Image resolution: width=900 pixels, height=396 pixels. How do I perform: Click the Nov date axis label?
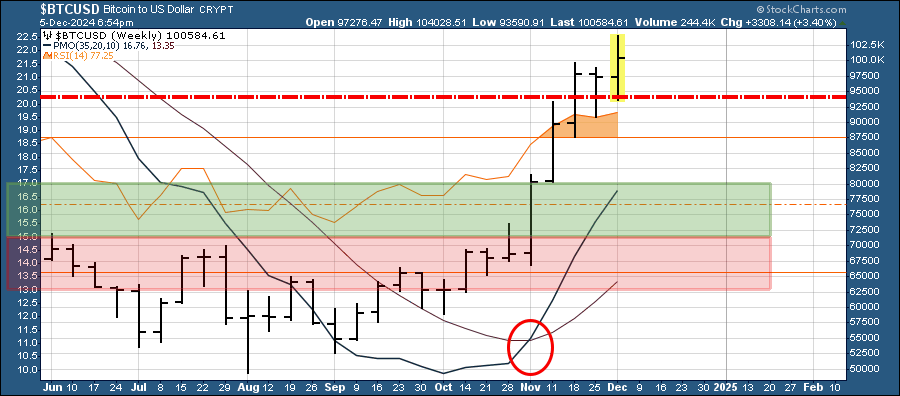click(x=530, y=386)
